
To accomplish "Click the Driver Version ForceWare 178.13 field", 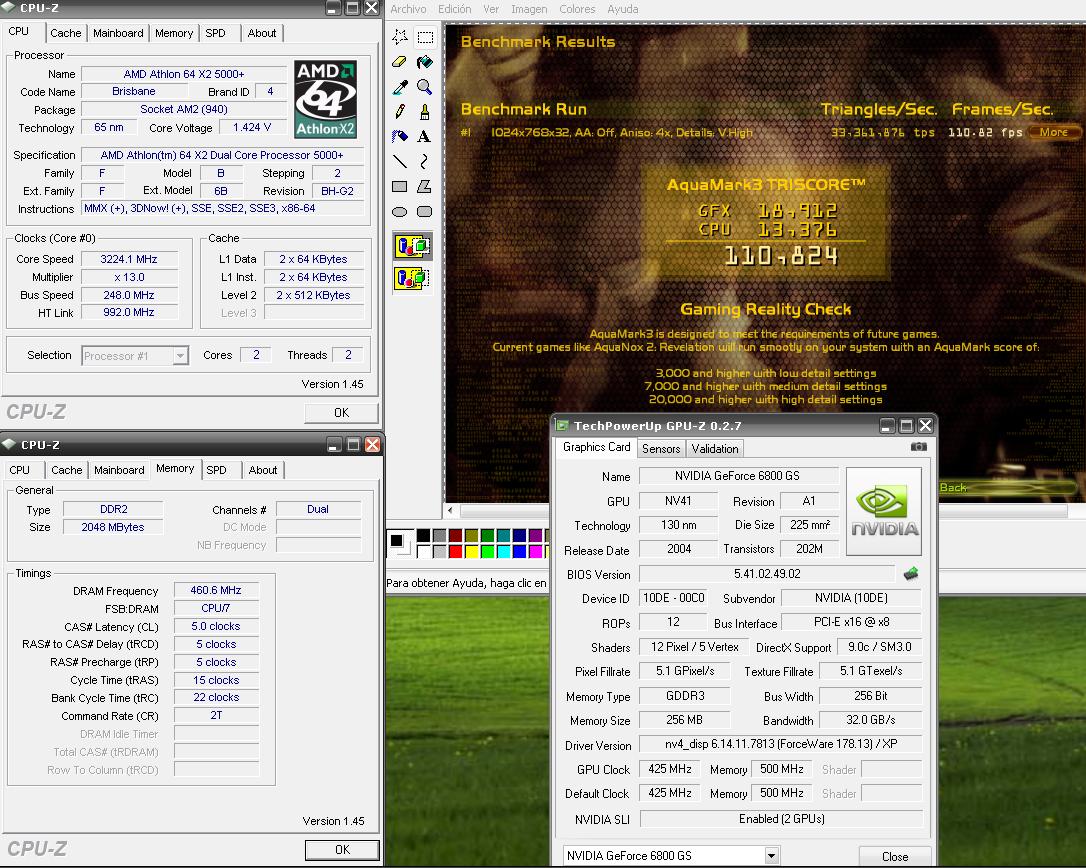I will 781,744.
